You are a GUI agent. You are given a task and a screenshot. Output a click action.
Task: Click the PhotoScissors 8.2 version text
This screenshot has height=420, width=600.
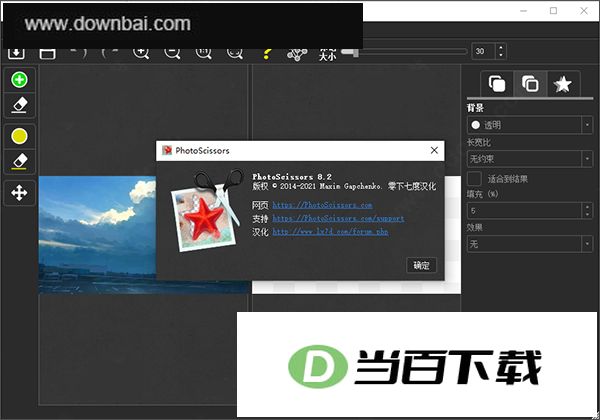tap(292, 177)
